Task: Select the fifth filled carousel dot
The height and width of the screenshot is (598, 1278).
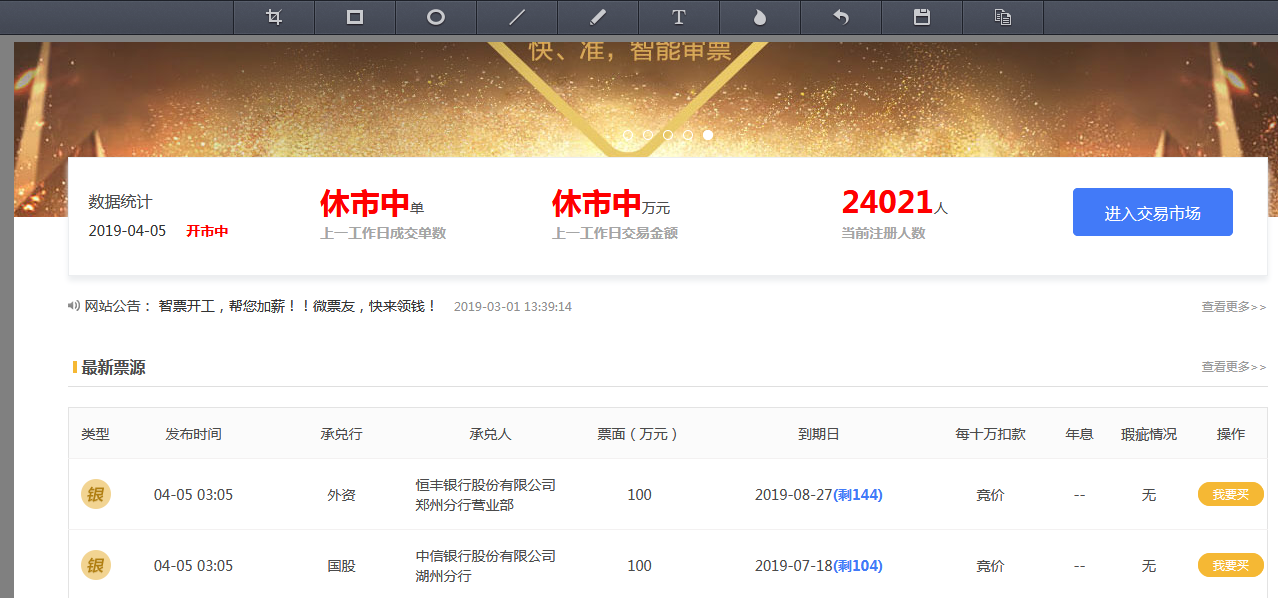Action: tap(708, 134)
